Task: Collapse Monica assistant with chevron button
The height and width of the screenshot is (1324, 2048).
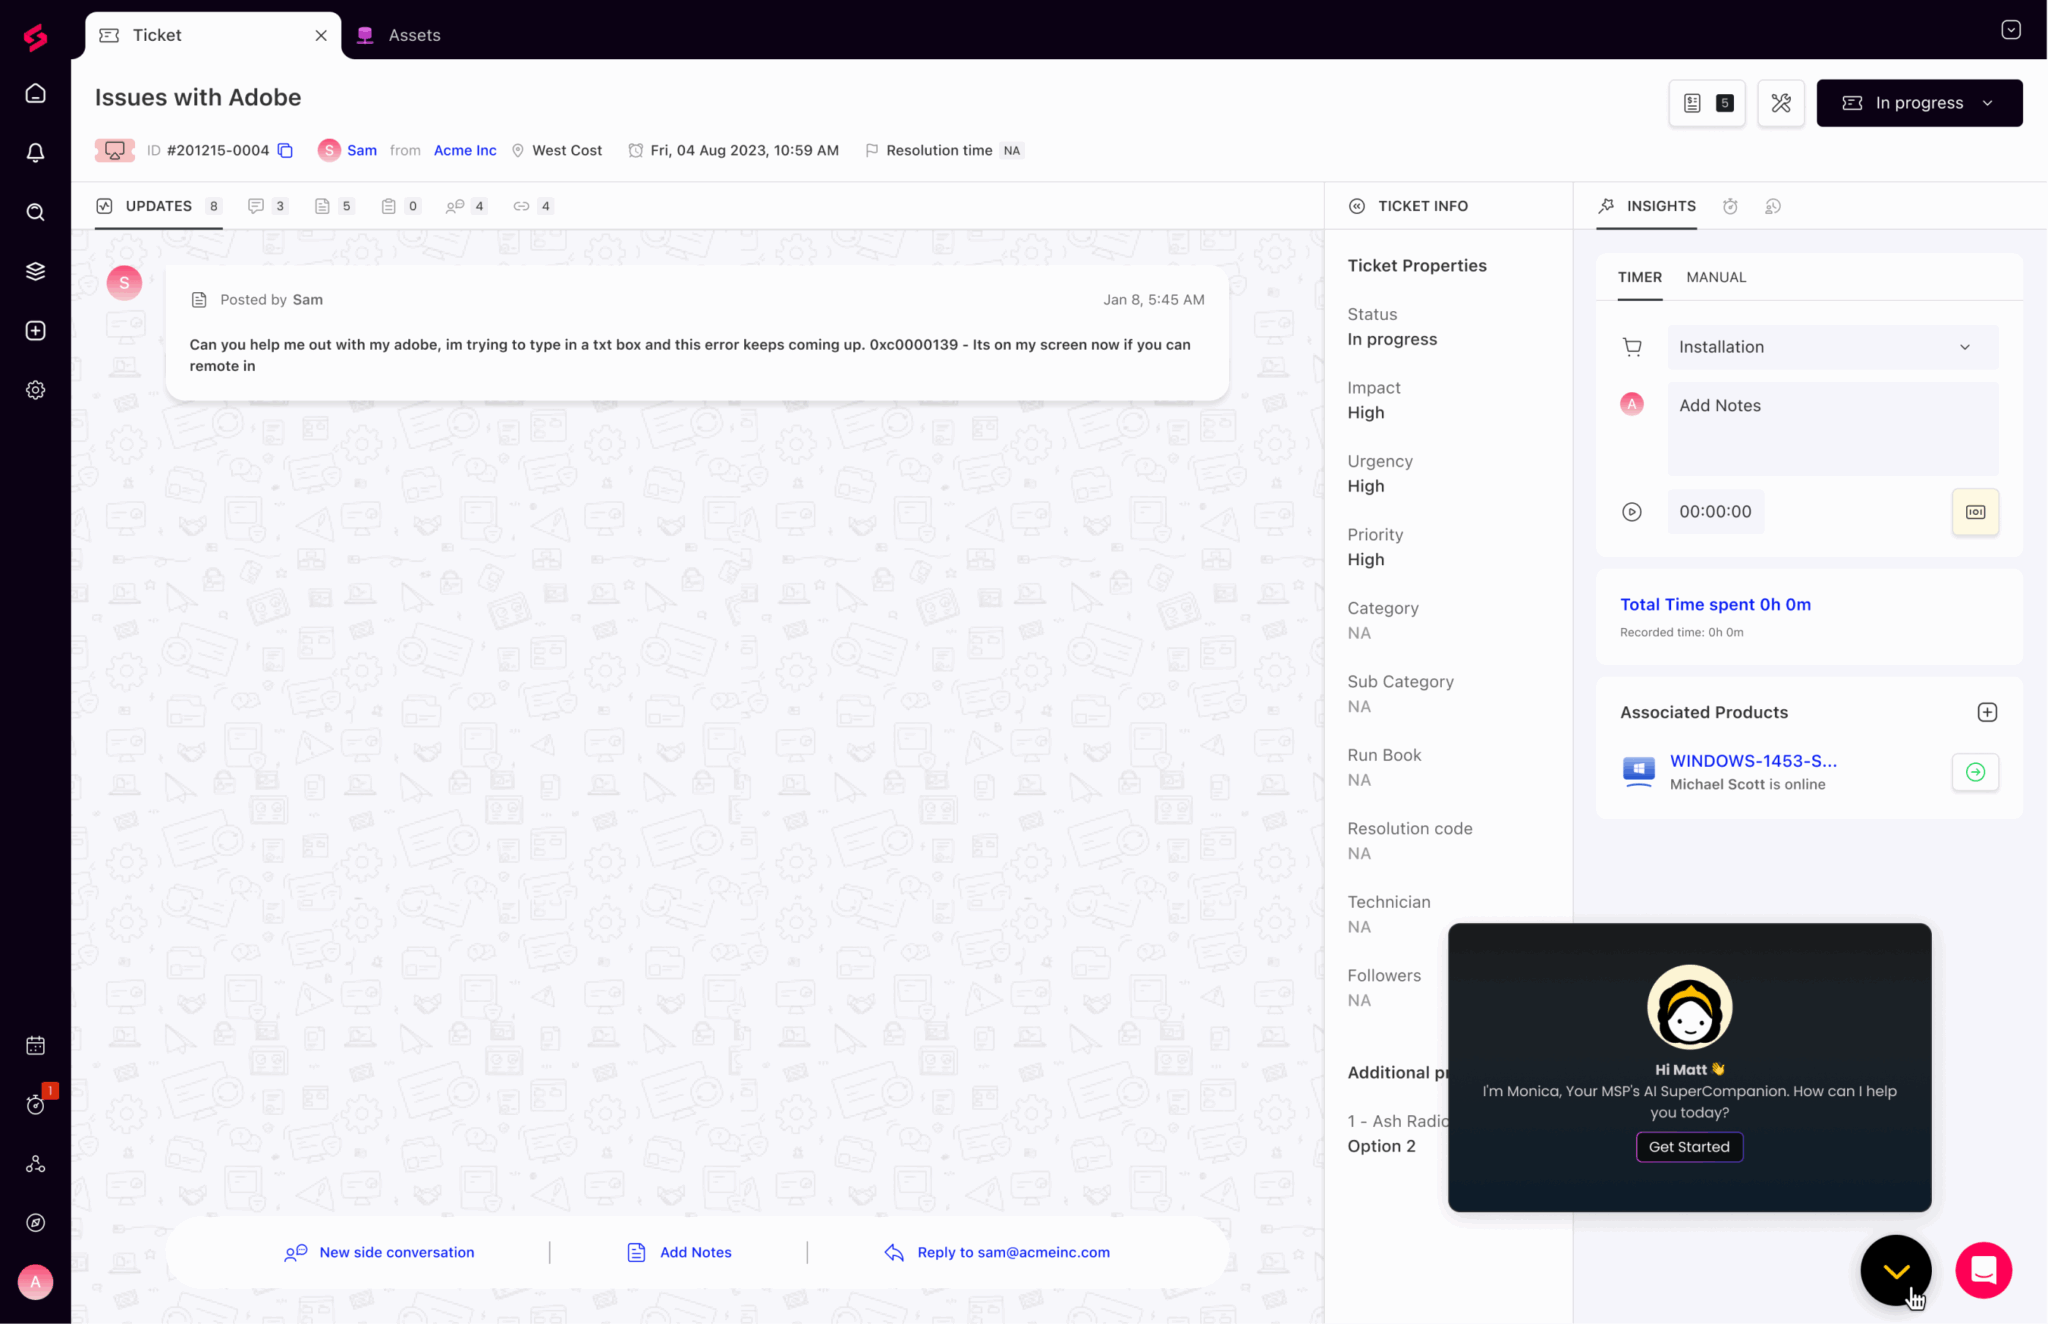Action: (1896, 1270)
